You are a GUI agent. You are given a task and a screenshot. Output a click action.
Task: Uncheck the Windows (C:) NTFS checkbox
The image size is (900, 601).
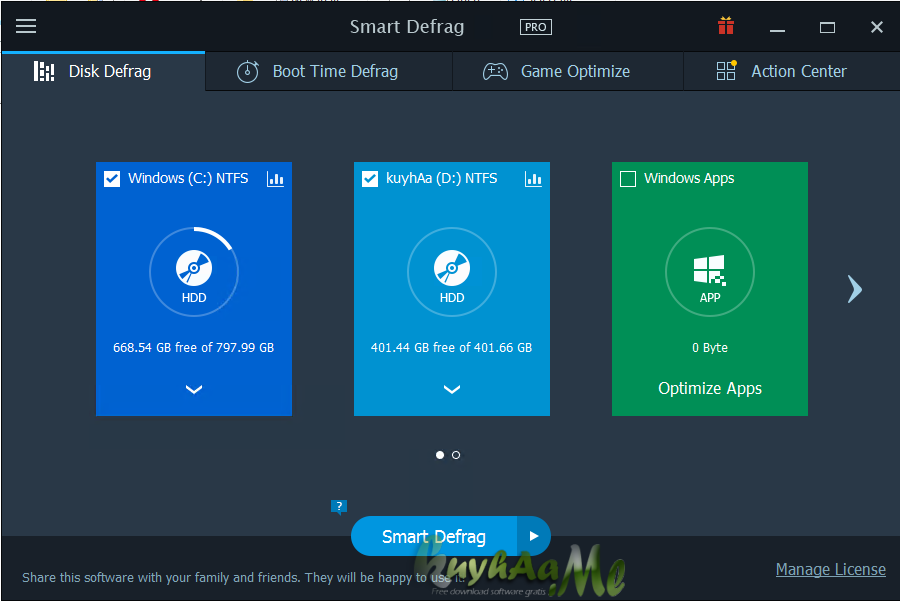click(112, 179)
